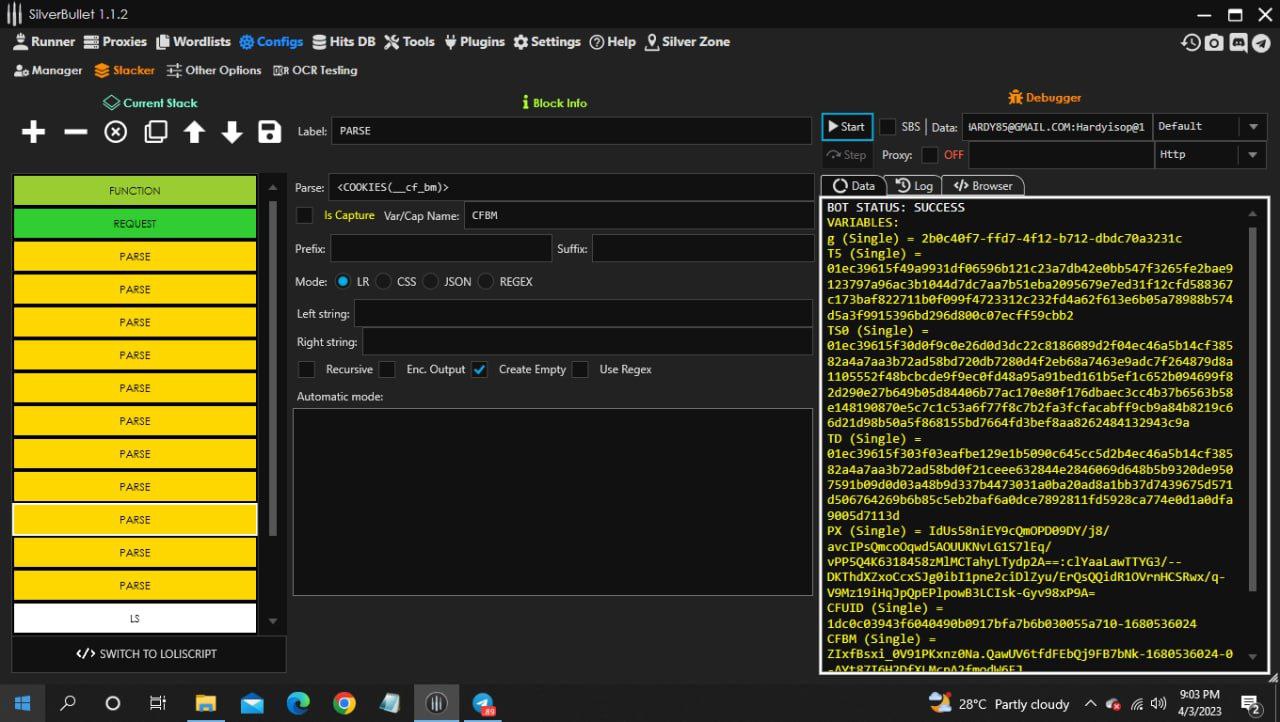The height and width of the screenshot is (722, 1280).
Task: Open the Silver Zone menu
Action: click(688, 42)
